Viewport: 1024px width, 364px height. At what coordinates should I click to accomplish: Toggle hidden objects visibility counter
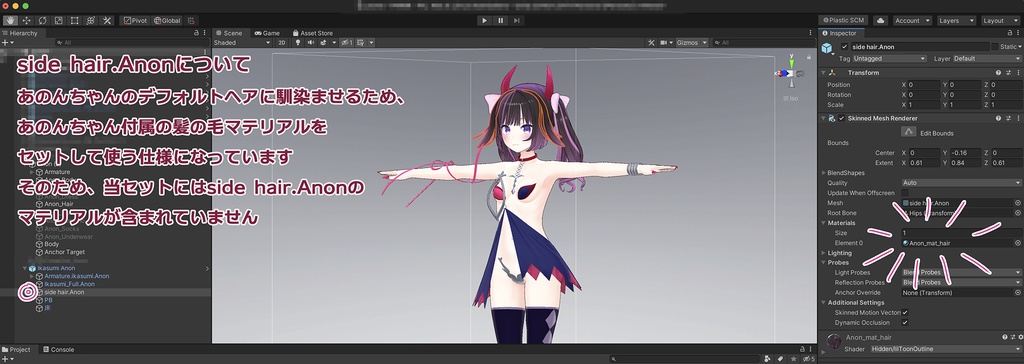[x=347, y=42]
